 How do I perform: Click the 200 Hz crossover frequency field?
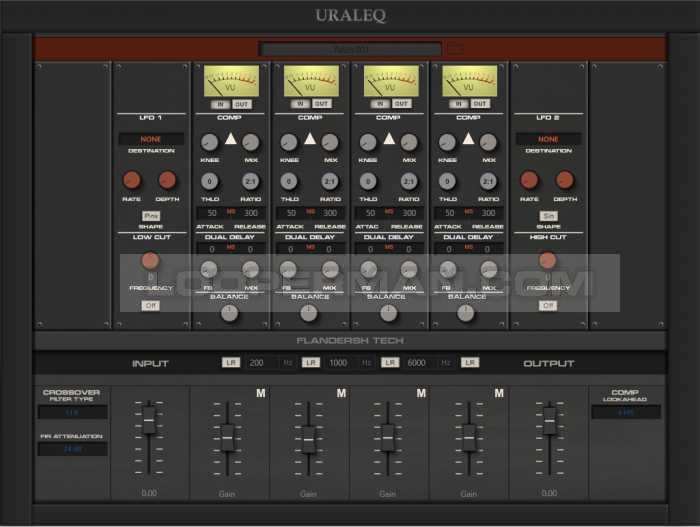(256, 363)
